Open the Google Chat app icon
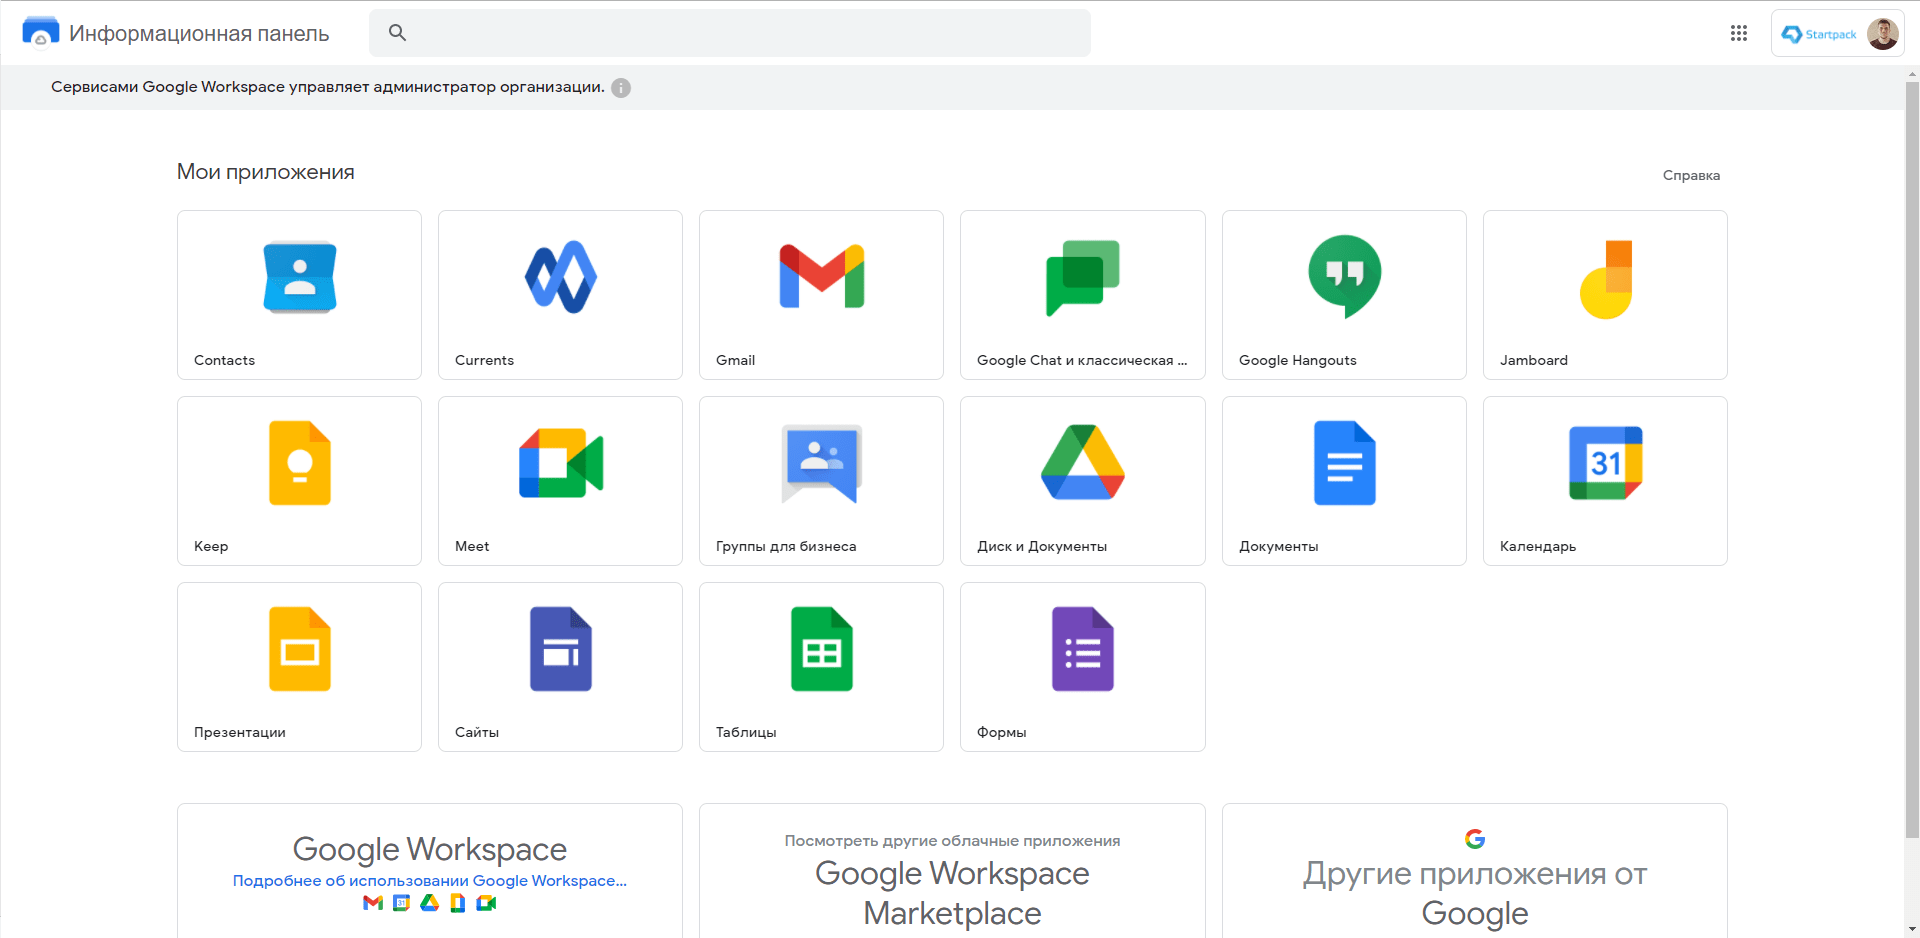Image resolution: width=1920 pixels, height=938 pixels. tap(1083, 278)
